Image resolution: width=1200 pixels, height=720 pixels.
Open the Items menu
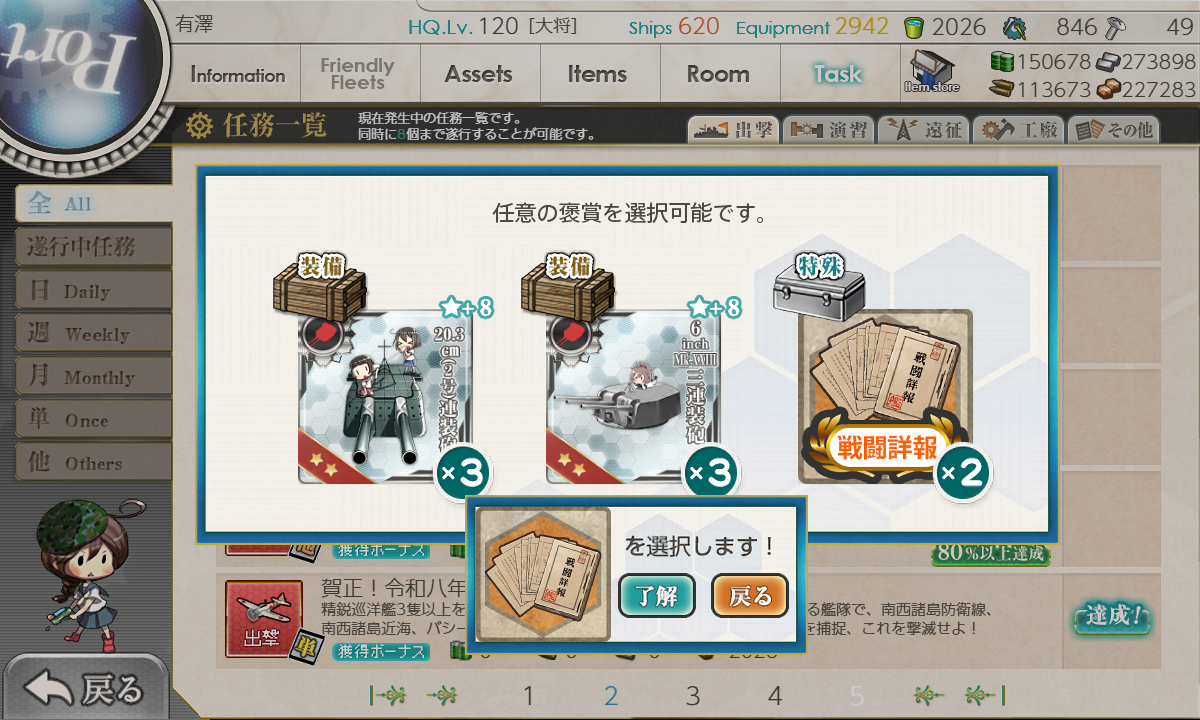point(597,74)
